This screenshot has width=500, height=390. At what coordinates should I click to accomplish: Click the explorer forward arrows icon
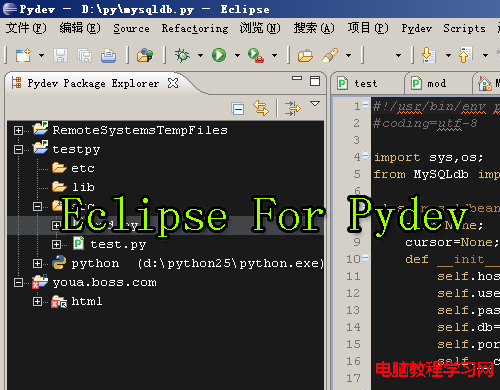coord(292,108)
